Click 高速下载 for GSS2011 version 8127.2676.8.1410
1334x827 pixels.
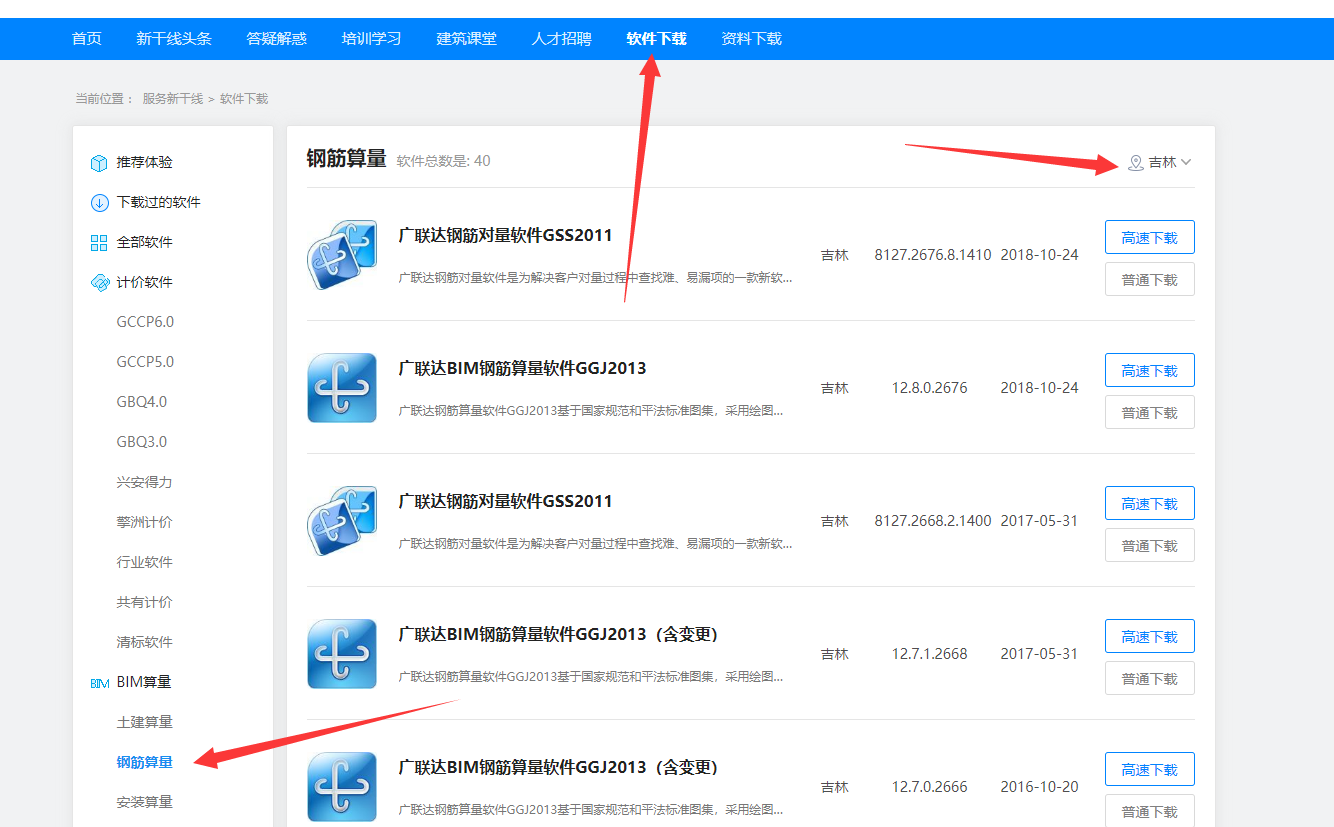[x=1150, y=238]
